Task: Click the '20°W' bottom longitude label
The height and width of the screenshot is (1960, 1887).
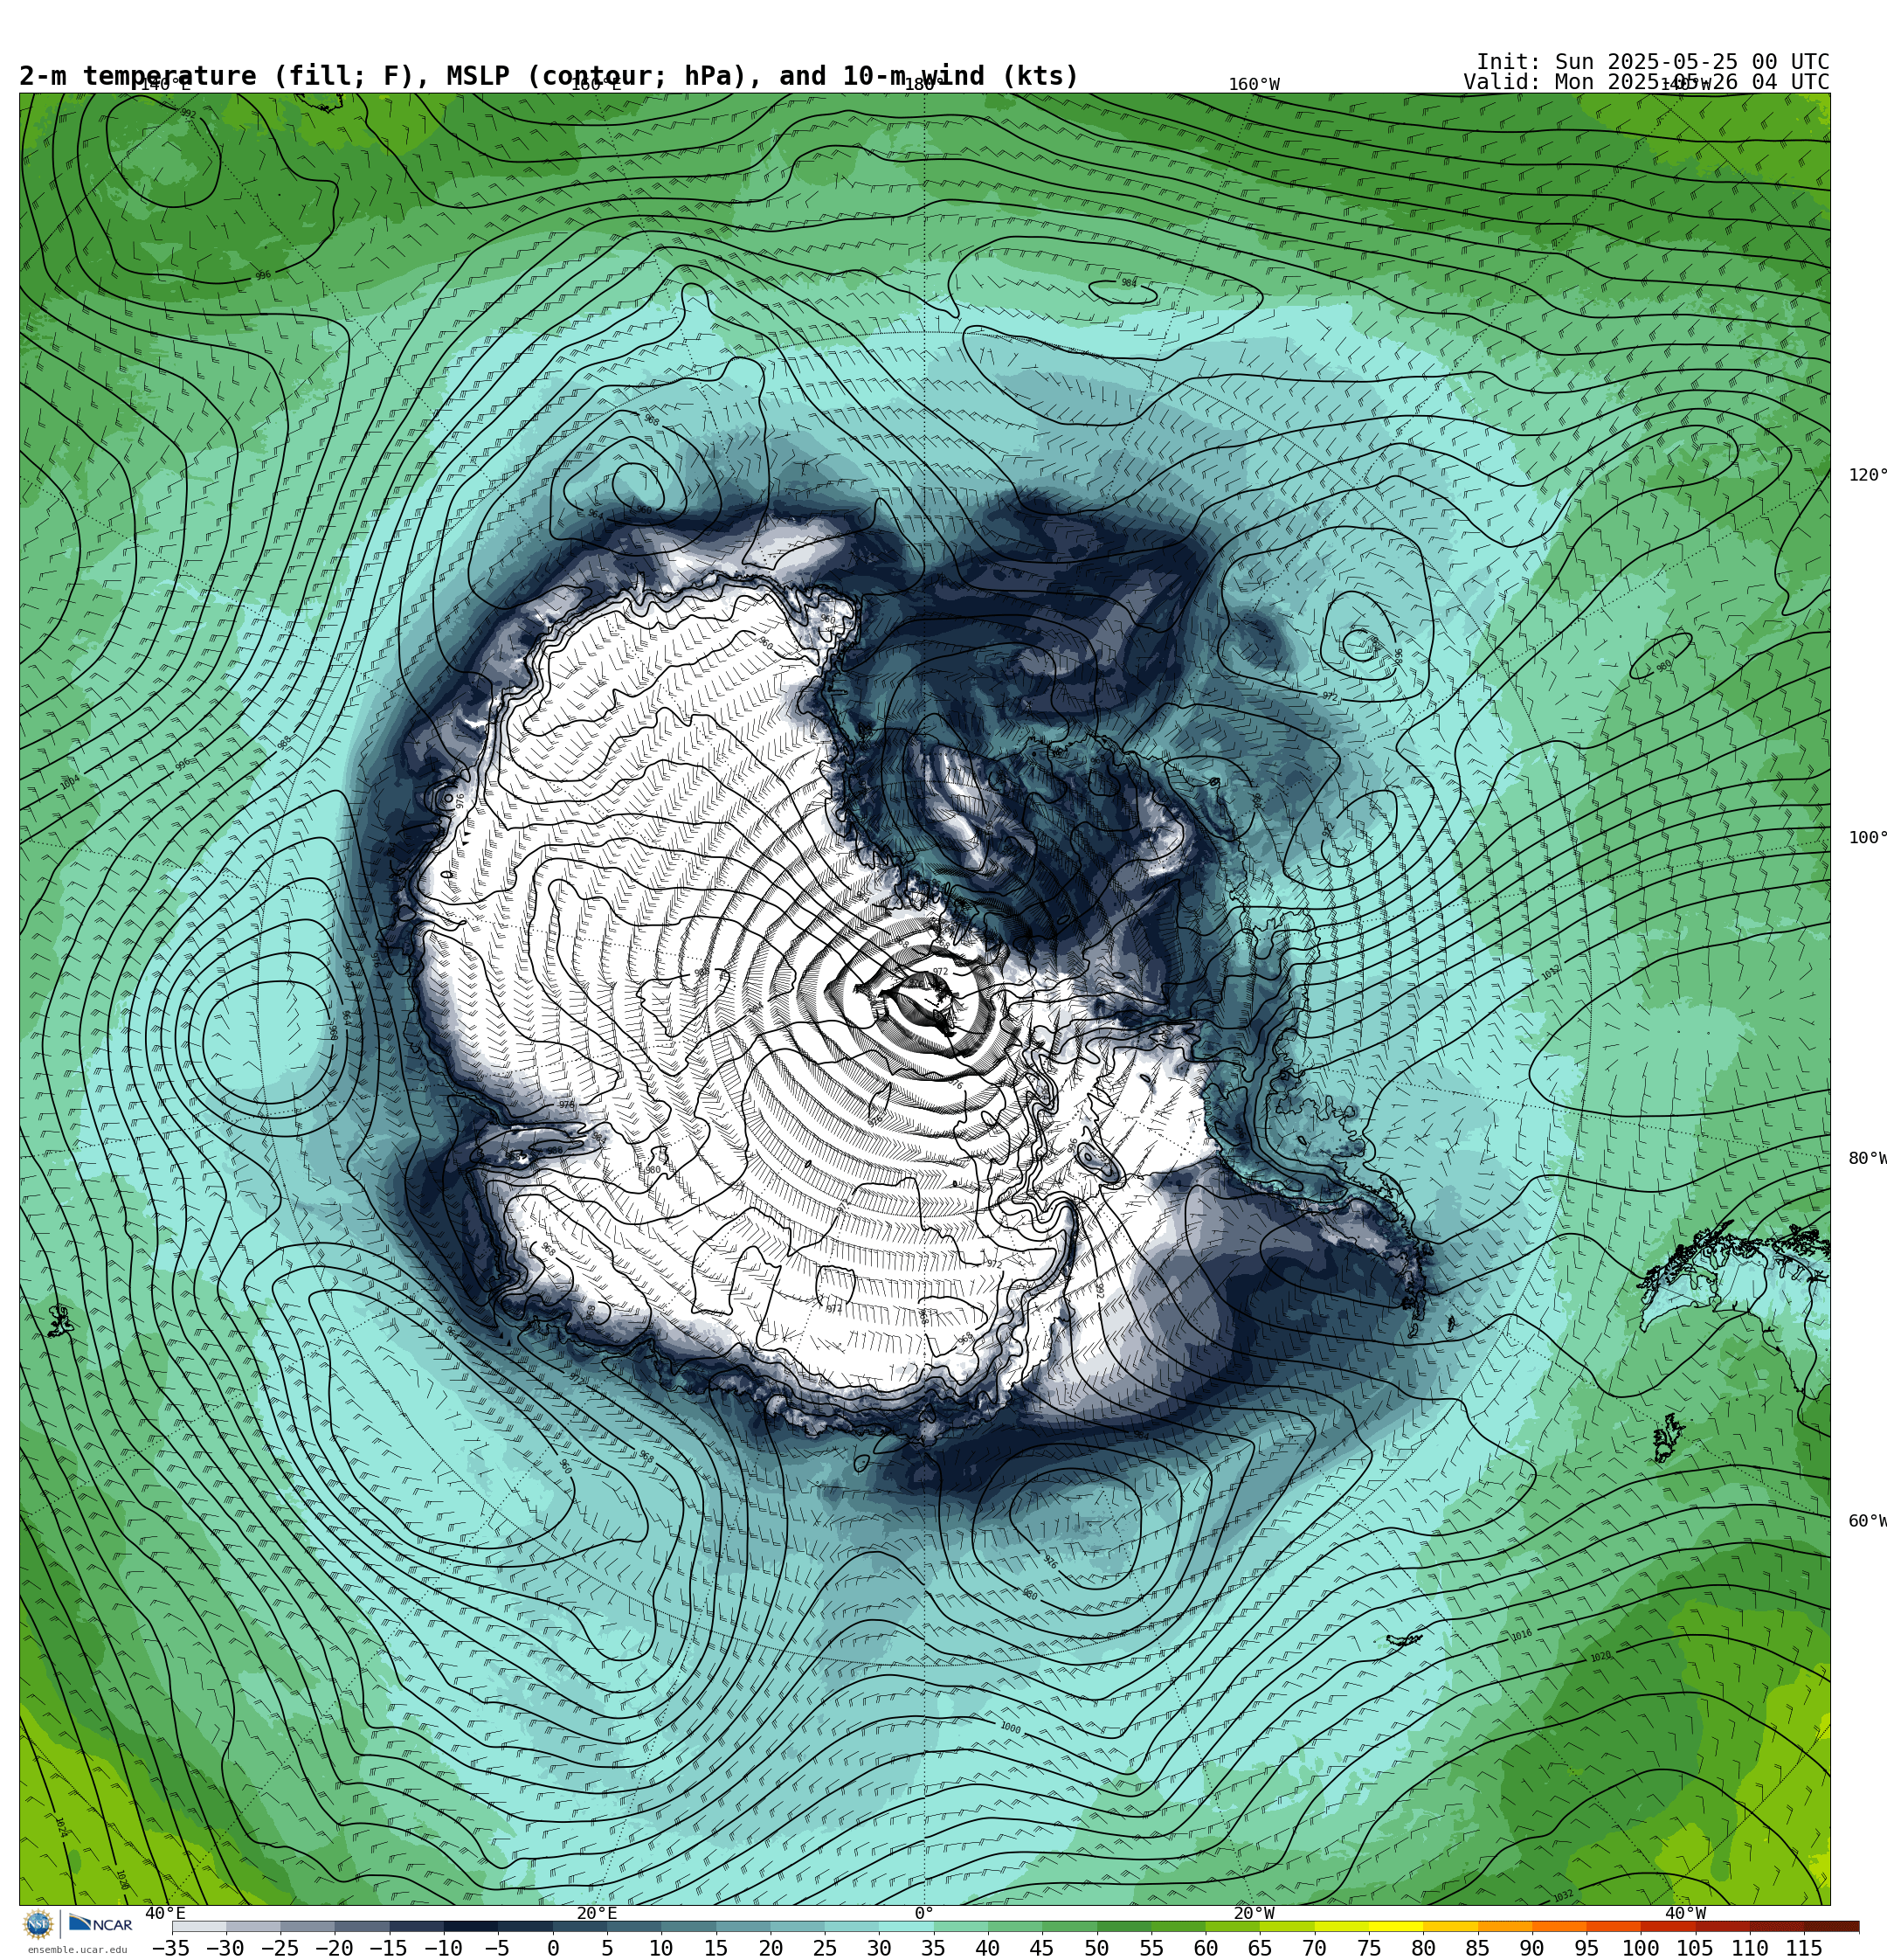Action: click(x=1254, y=1913)
